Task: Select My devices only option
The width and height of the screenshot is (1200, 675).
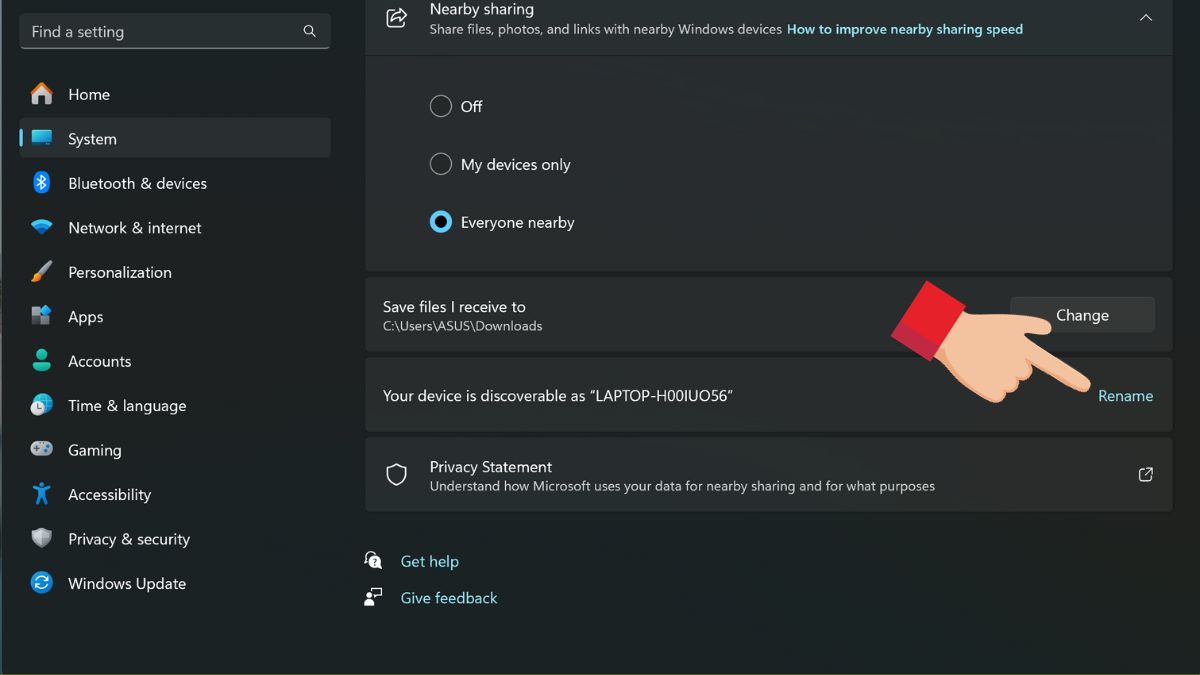Action: 441,164
